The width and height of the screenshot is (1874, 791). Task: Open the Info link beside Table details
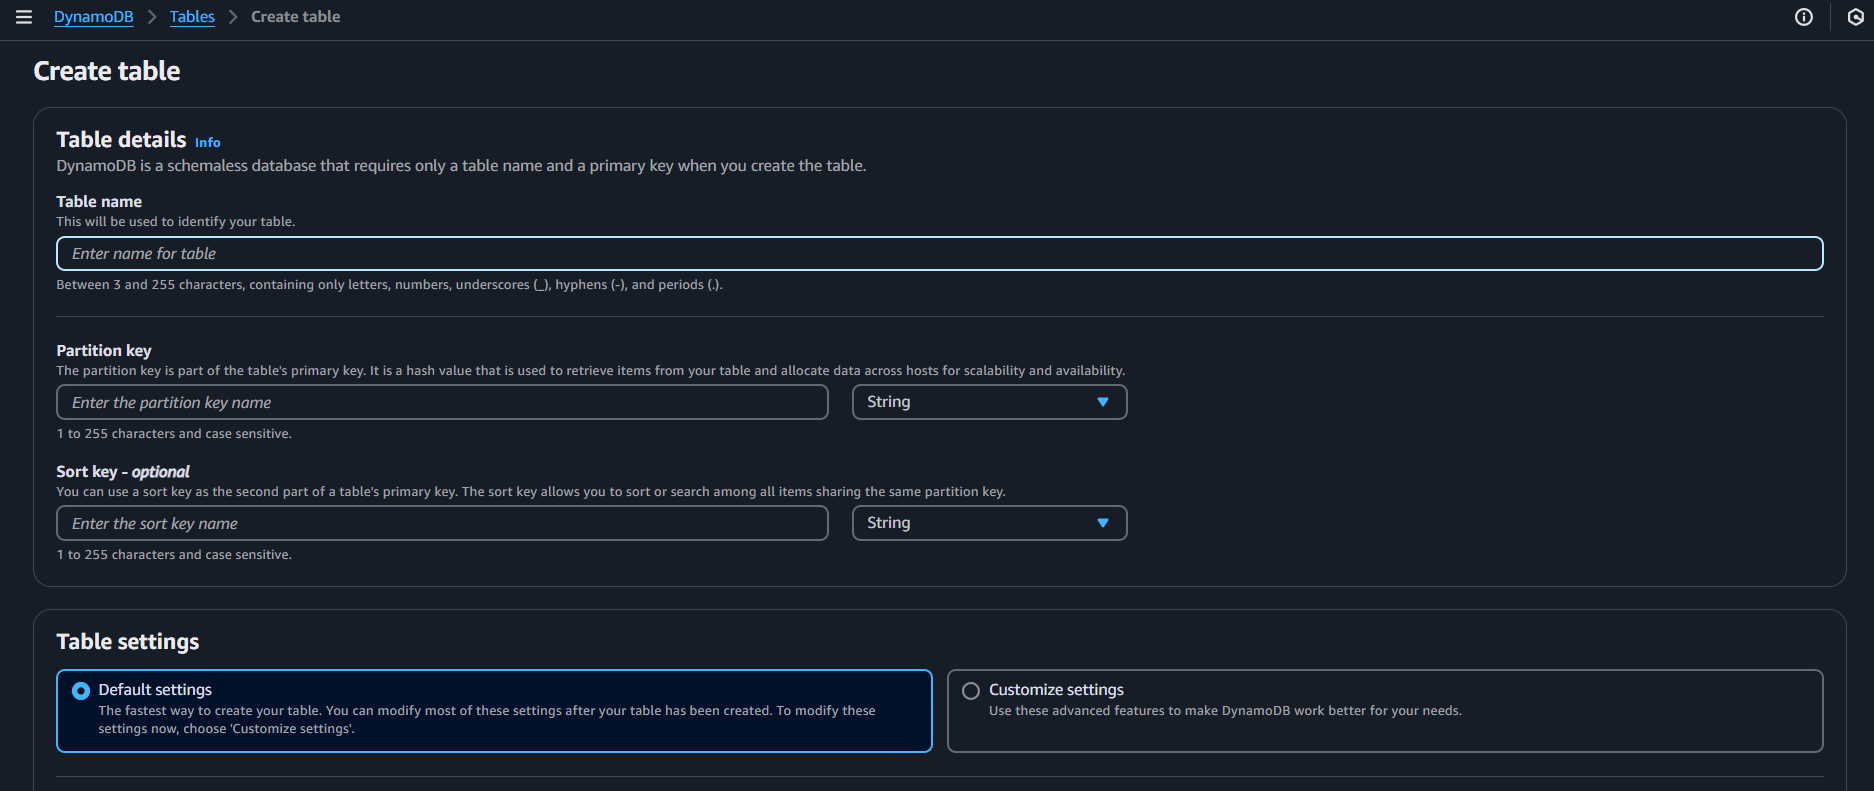[208, 143]
